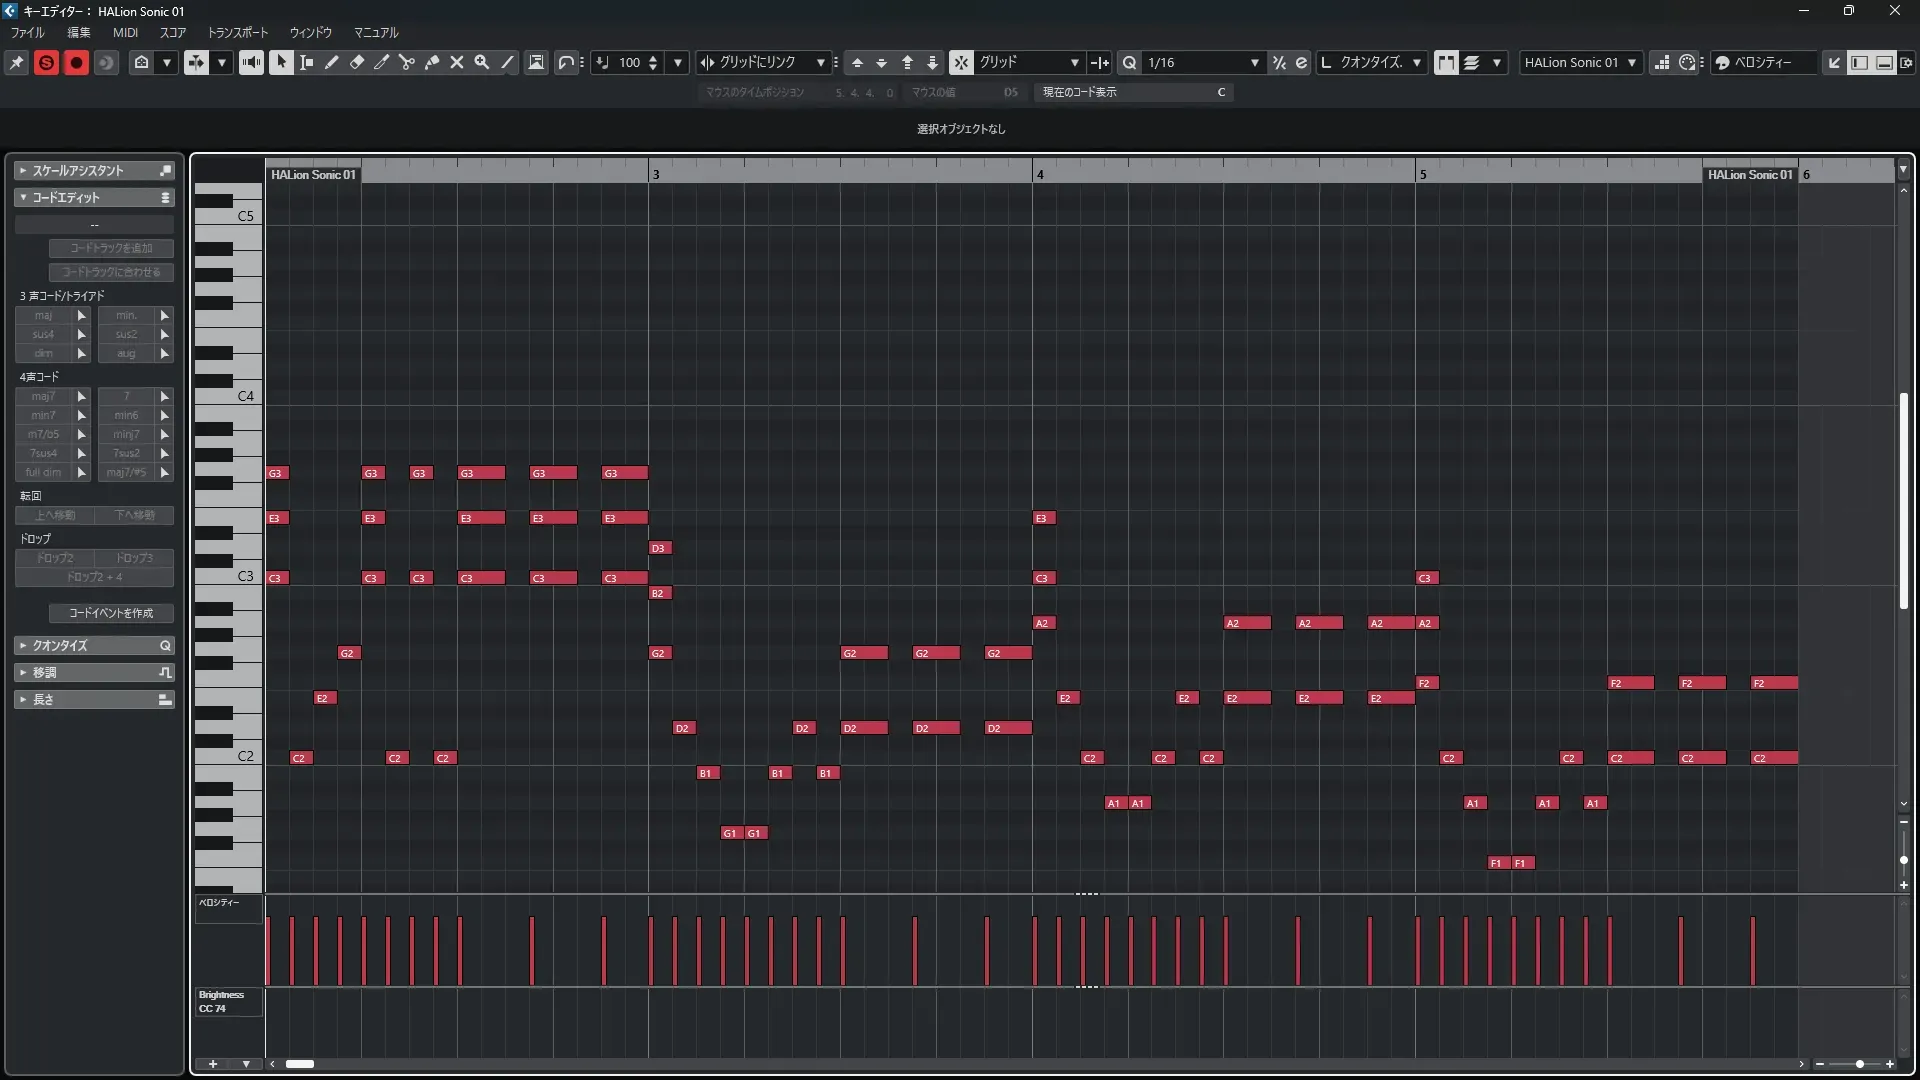Choose the Mute X tool
1920x1080 pixels.
pyautogui.click(x=456, y=62)
